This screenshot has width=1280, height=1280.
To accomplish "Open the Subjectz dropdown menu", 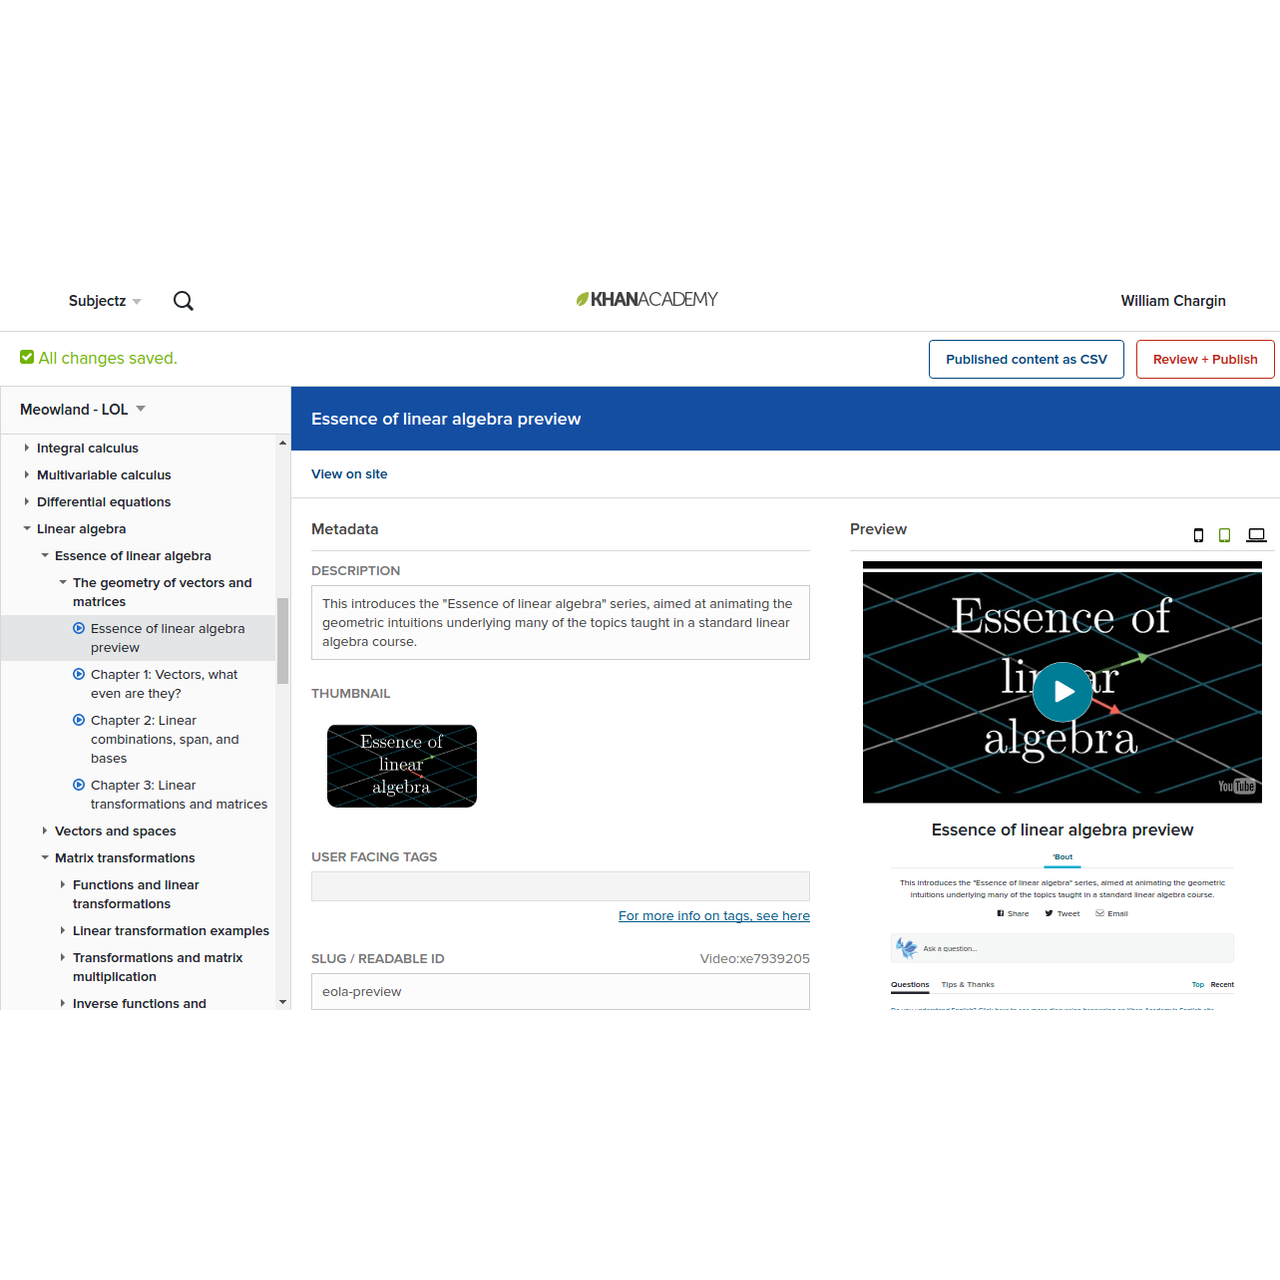I will click(105, 301).
